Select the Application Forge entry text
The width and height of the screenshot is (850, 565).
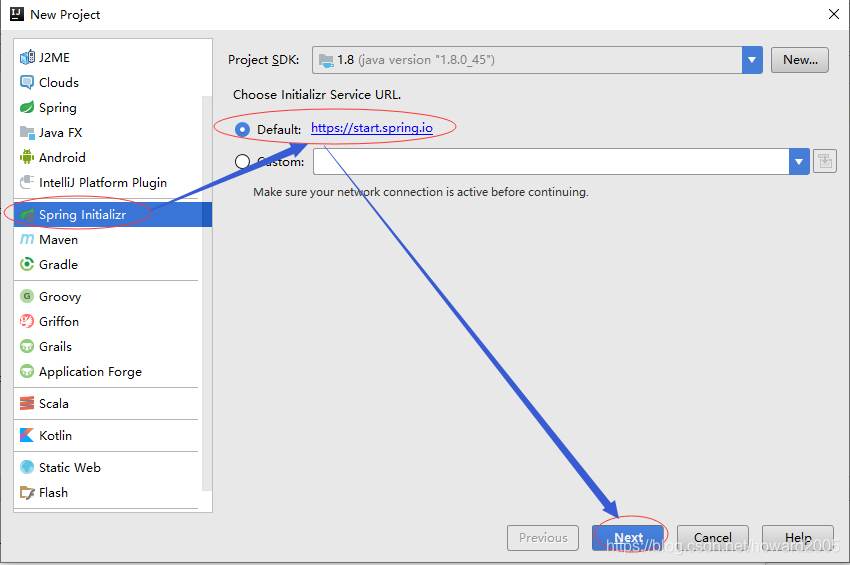tap(91, 371)
